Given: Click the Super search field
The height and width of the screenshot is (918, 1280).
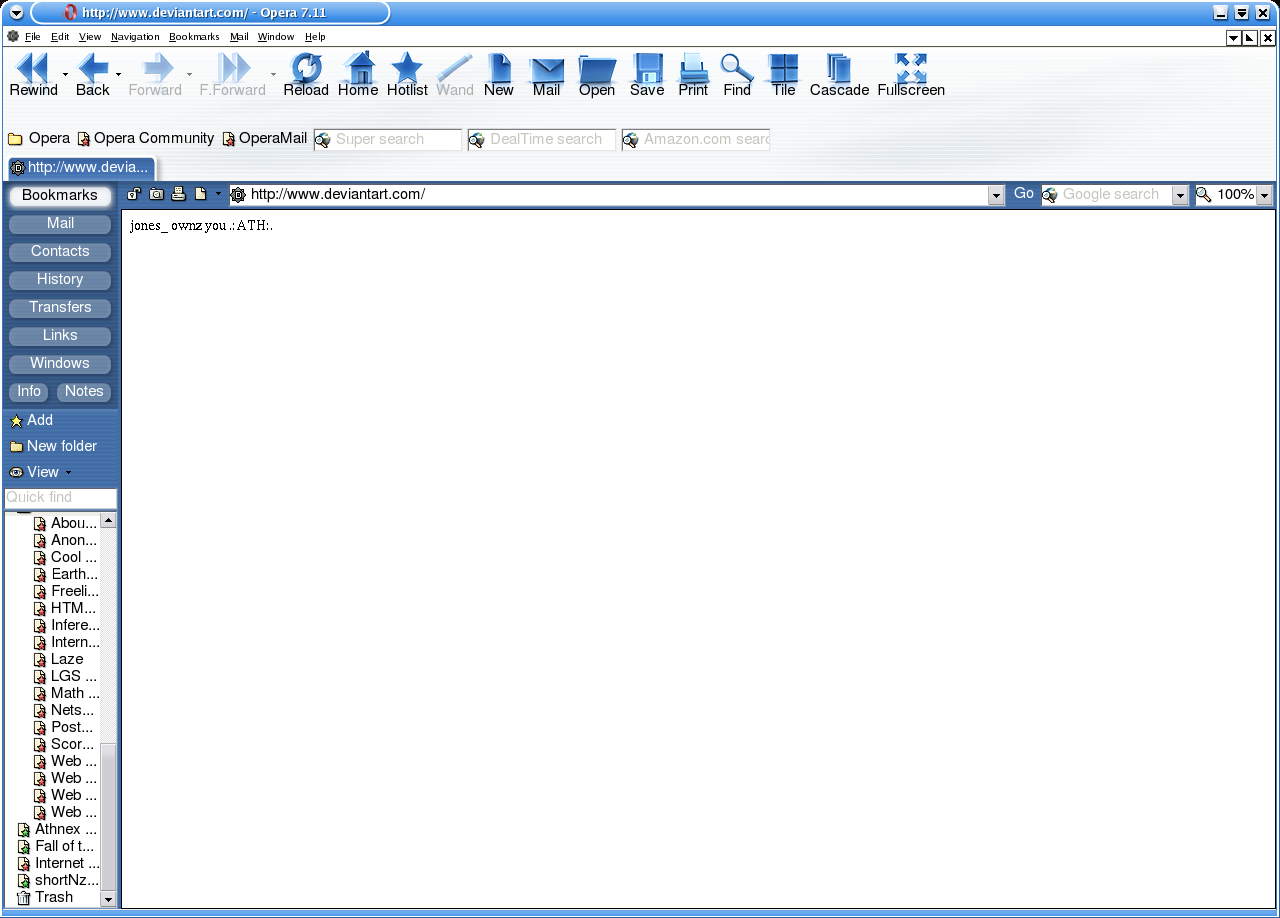Looking at the screenshot, I should (388, 139).
